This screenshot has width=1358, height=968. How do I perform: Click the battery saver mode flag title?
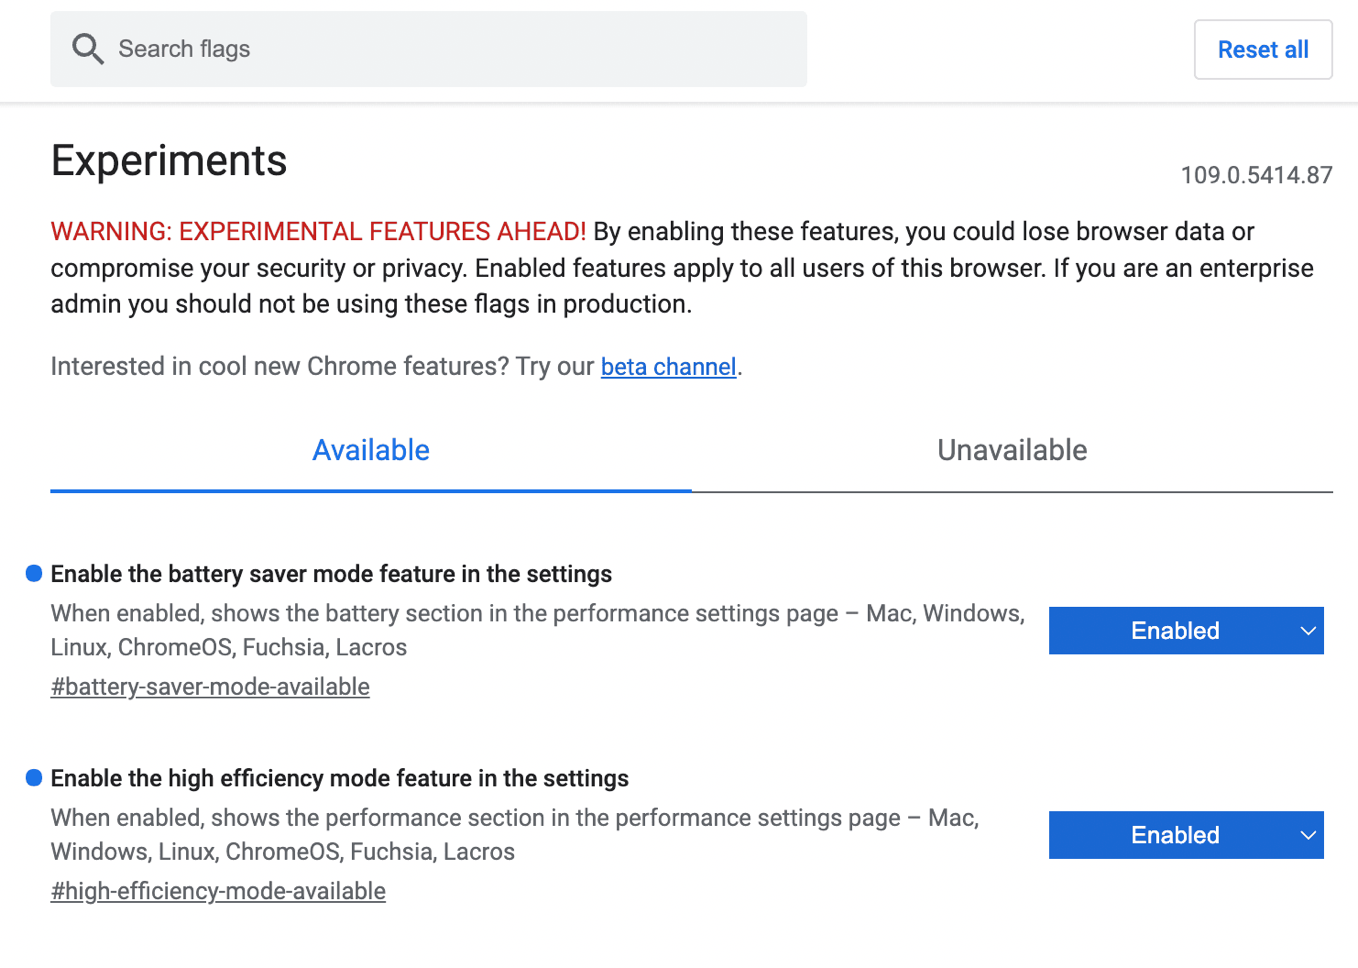(331, 574)
